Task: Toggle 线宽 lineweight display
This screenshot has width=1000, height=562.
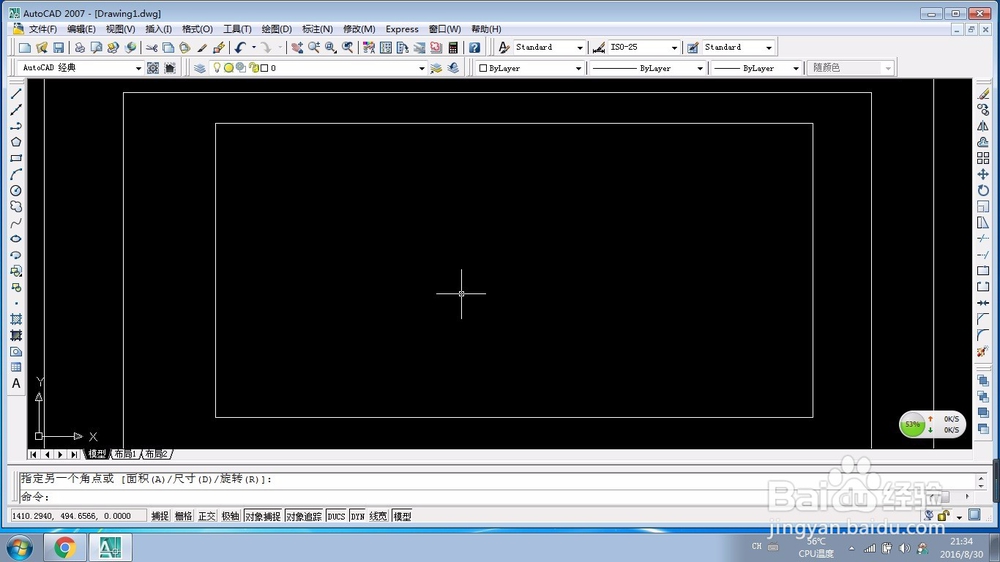Action: tap(378, 516)
